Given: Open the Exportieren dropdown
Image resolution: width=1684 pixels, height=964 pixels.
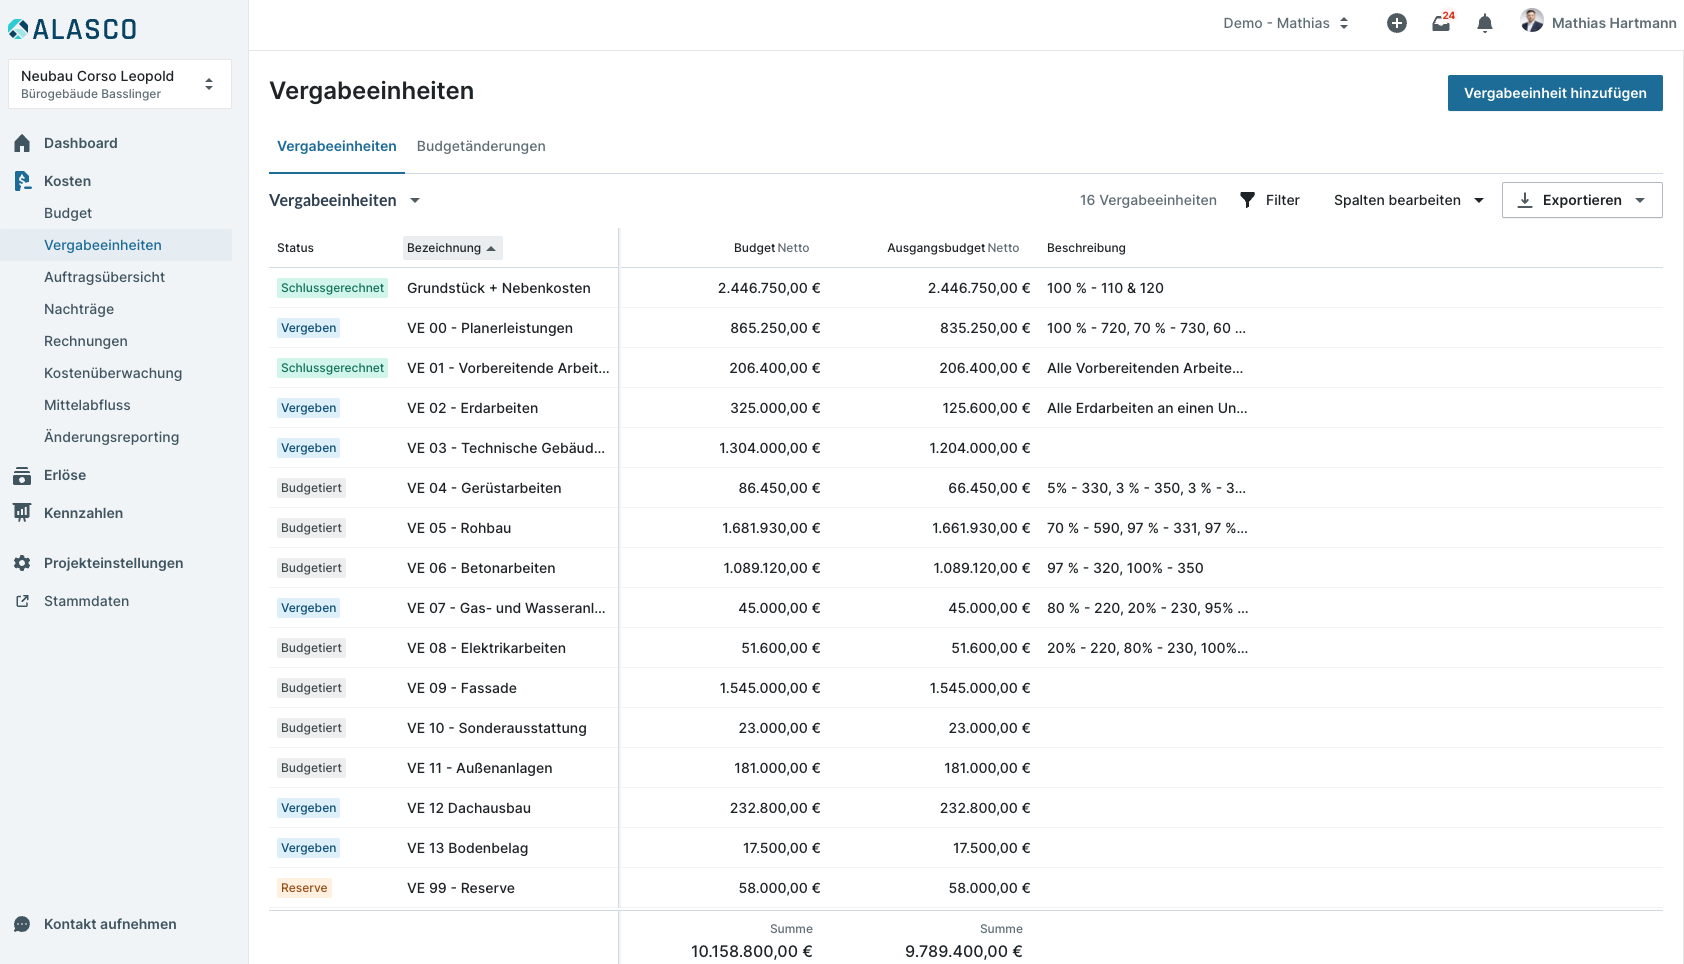Looking at the screenshot, I should pos(1581,200).
